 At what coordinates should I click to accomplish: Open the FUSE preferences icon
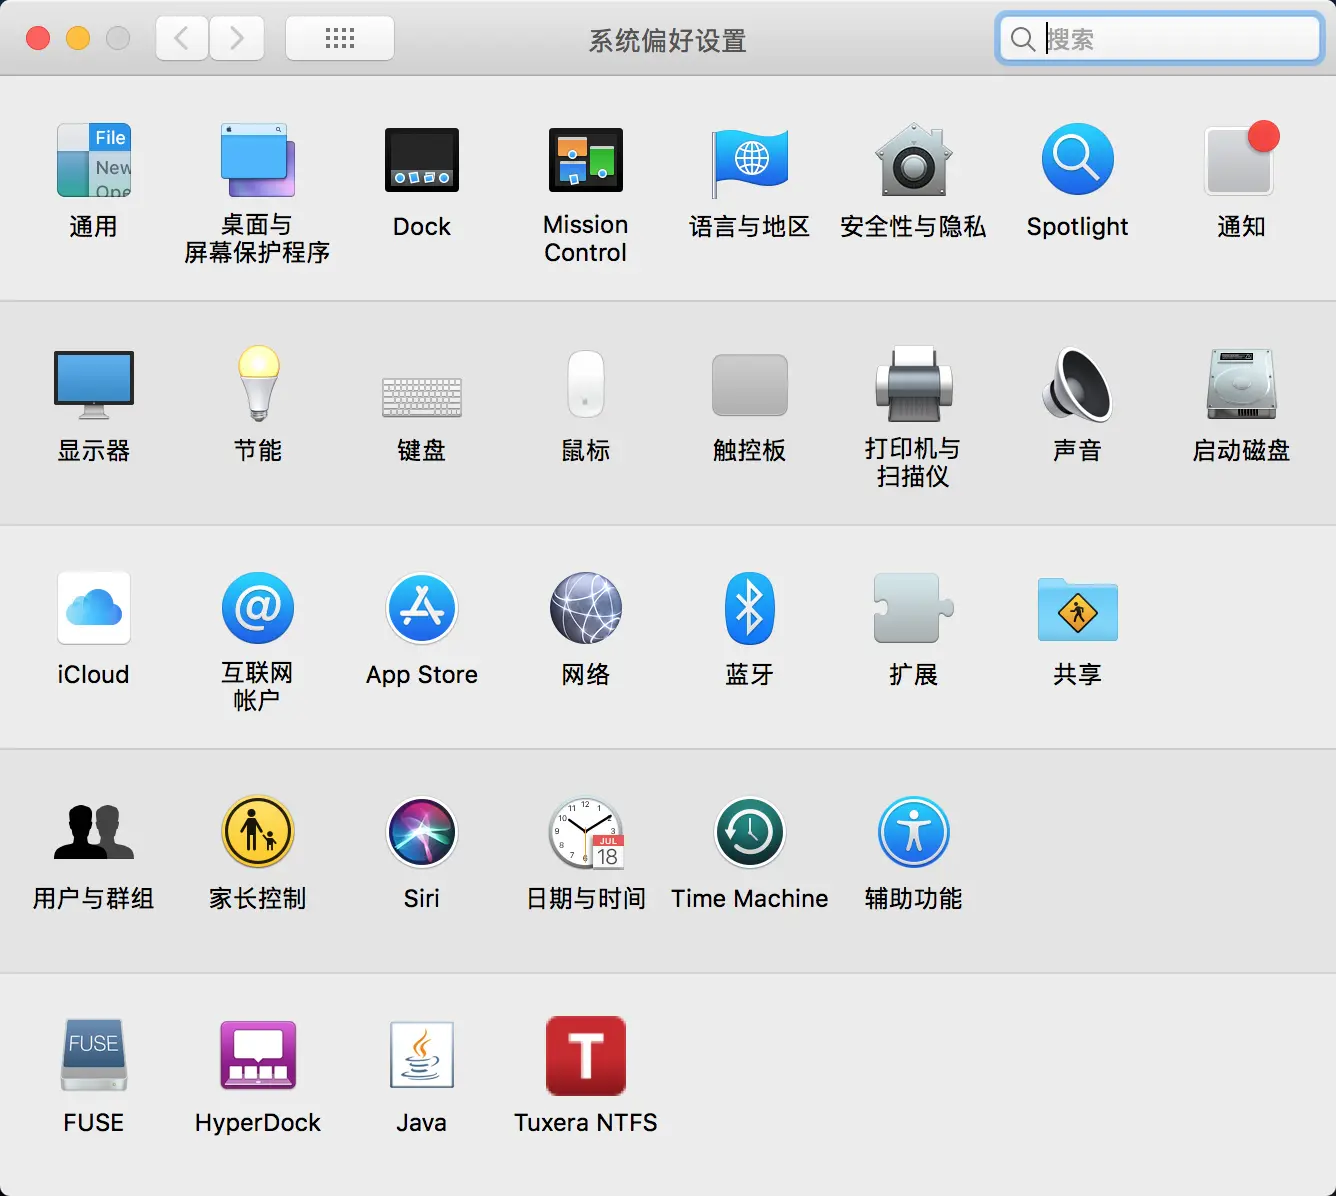(94, 1055)
